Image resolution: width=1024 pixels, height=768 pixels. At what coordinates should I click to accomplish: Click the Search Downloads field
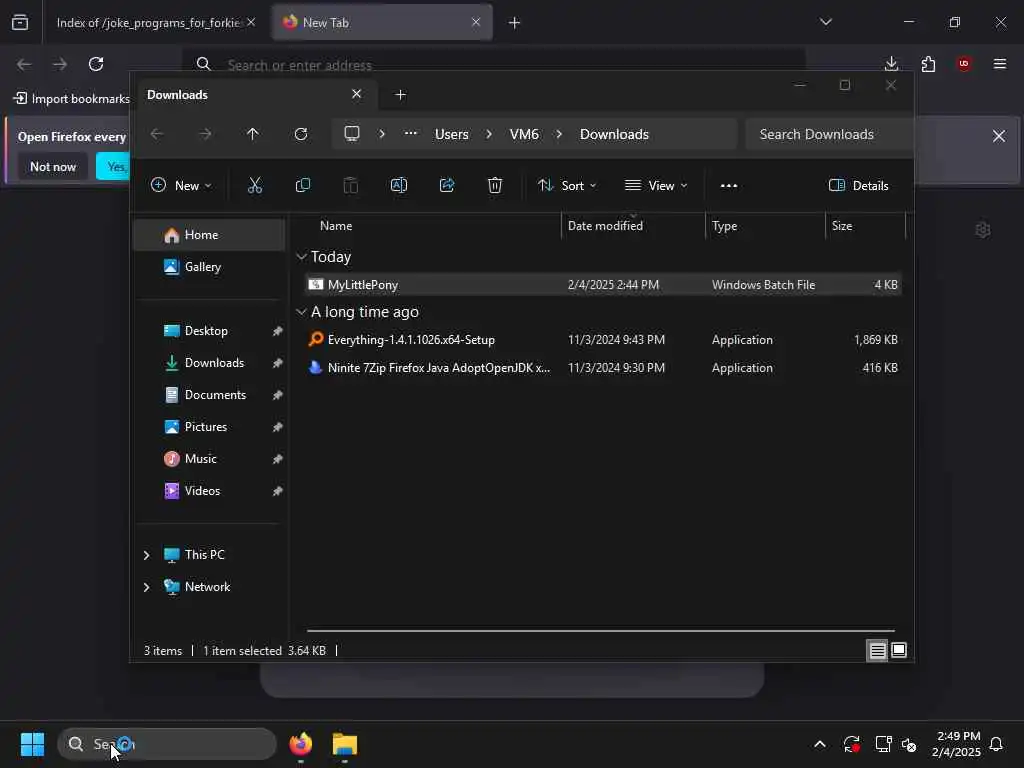point(828,134)
